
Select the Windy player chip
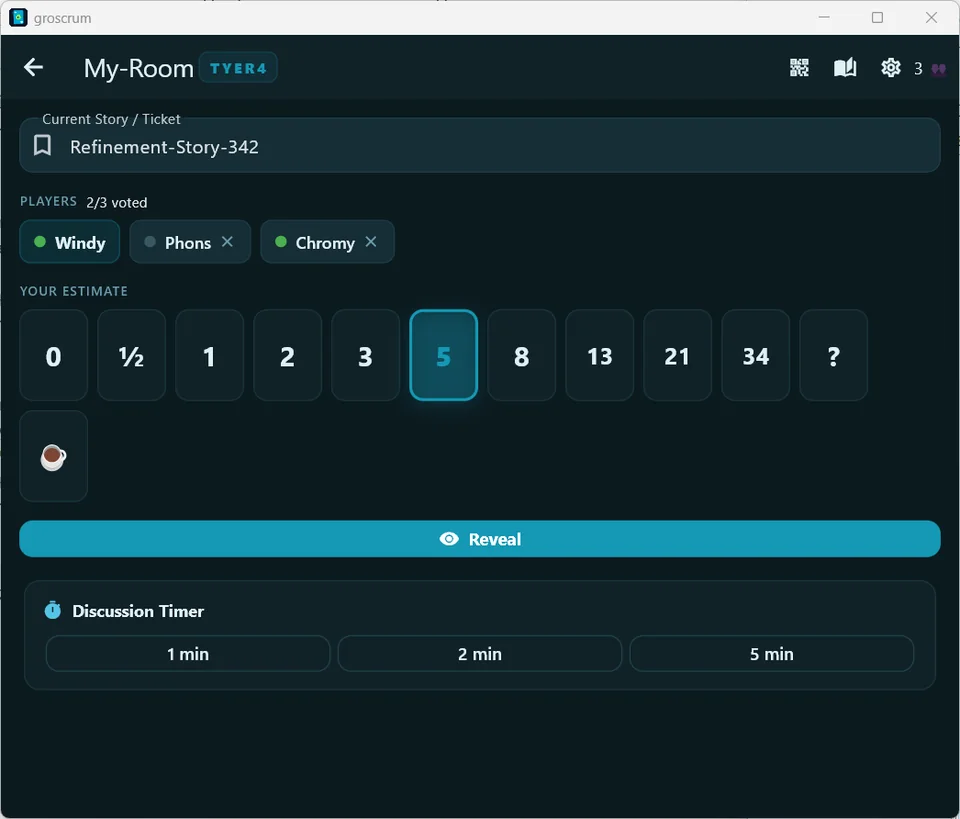click(x=70, y=242)
